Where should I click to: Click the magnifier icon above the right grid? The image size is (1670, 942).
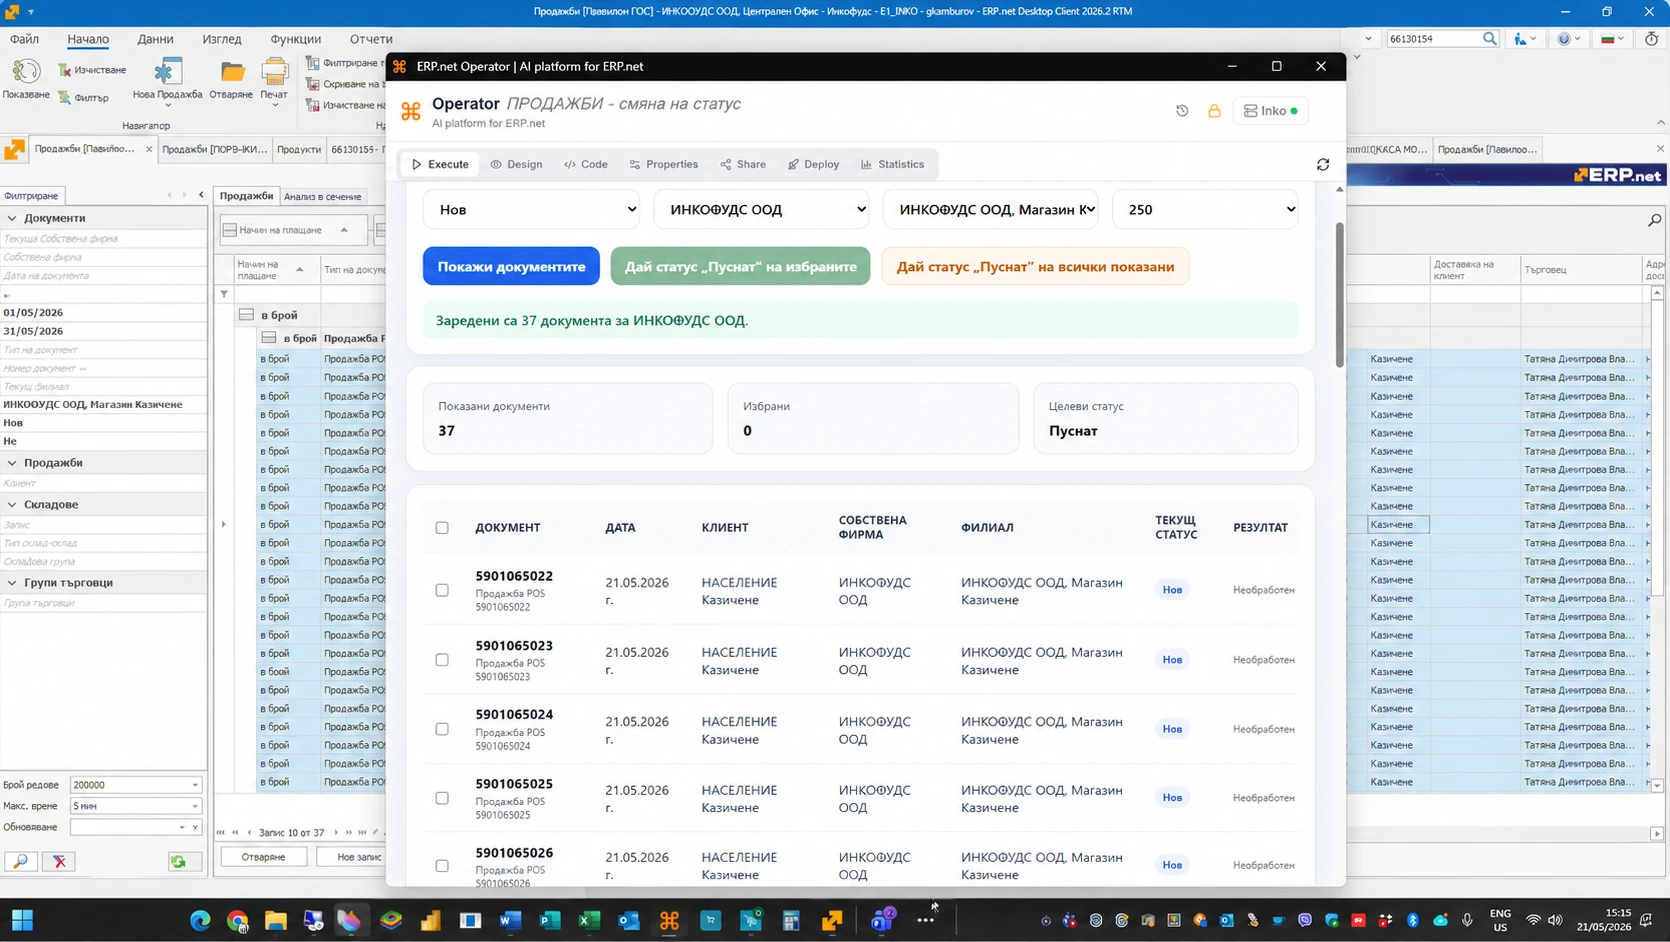[1655, 220]
